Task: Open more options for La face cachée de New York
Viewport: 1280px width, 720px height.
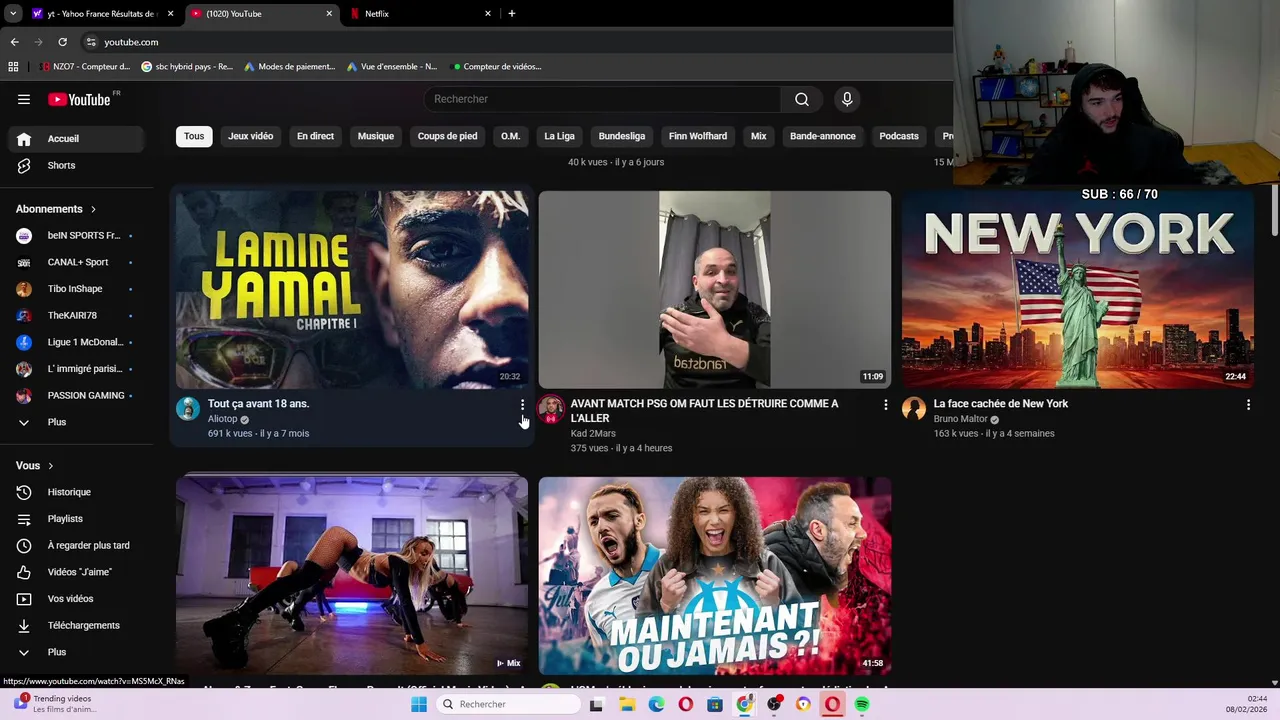Action: [x=1248, y=405]
